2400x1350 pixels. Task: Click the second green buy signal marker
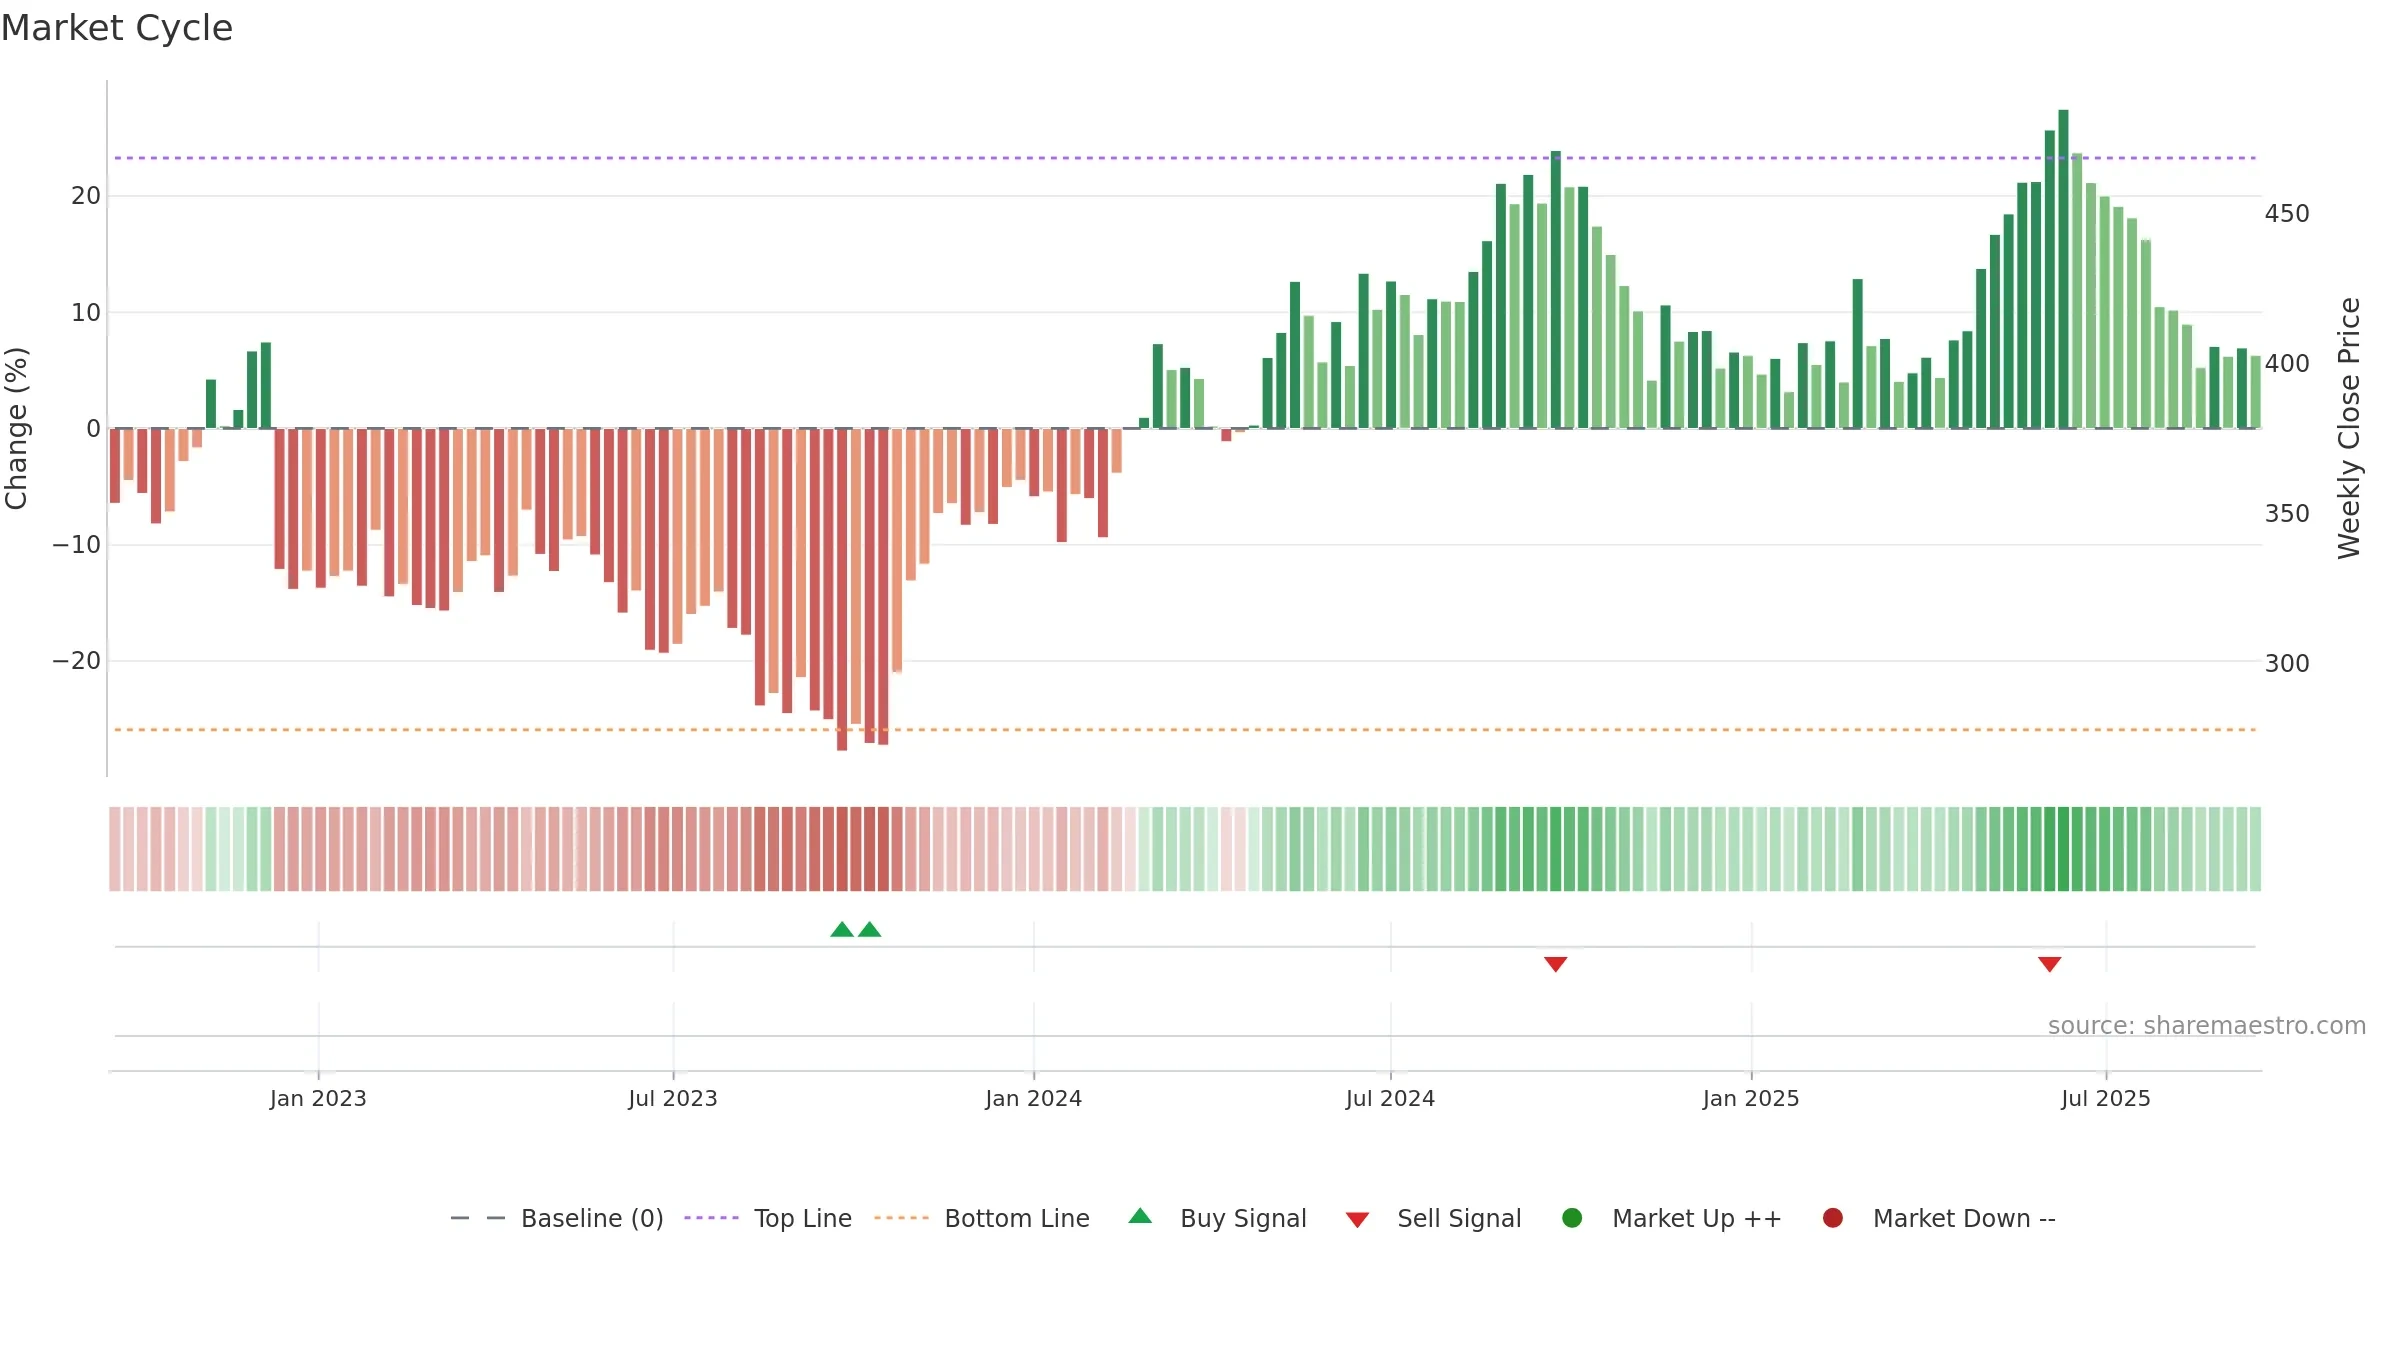(870, 929)
